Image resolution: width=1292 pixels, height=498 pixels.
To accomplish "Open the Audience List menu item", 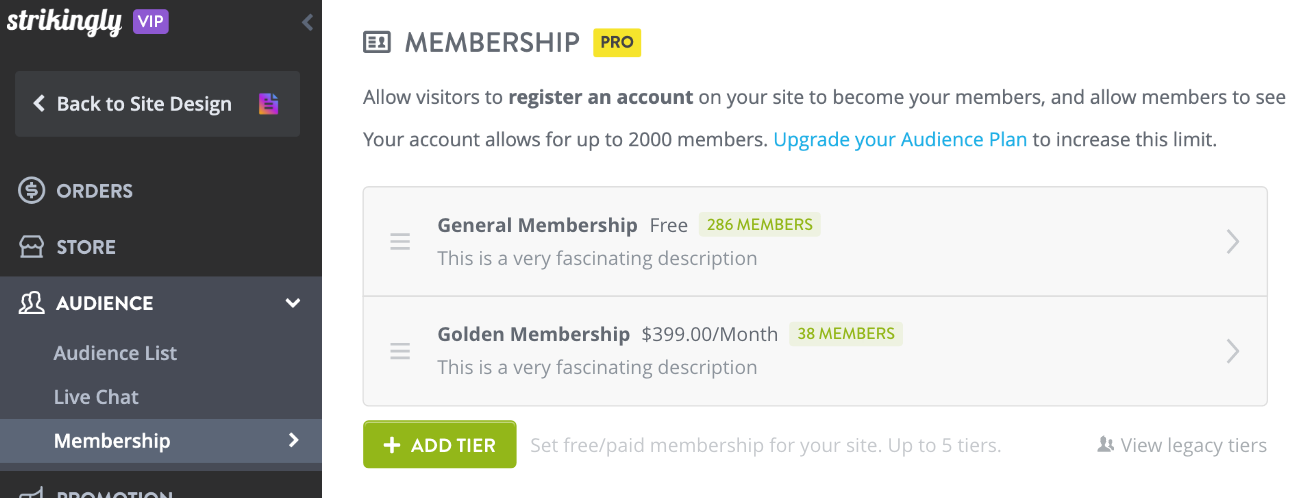I will (x=115, y=353).
